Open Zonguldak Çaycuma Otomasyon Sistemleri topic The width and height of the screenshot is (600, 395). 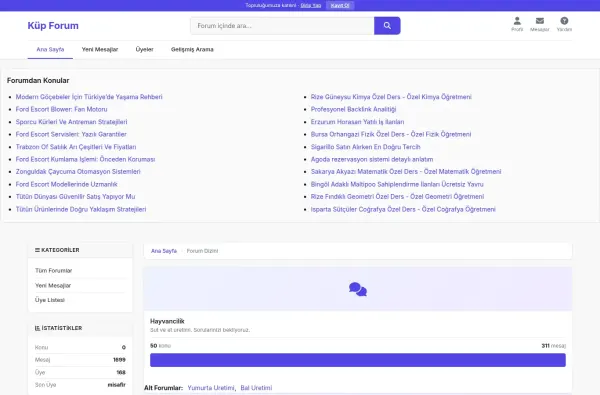tap(78, 171)
